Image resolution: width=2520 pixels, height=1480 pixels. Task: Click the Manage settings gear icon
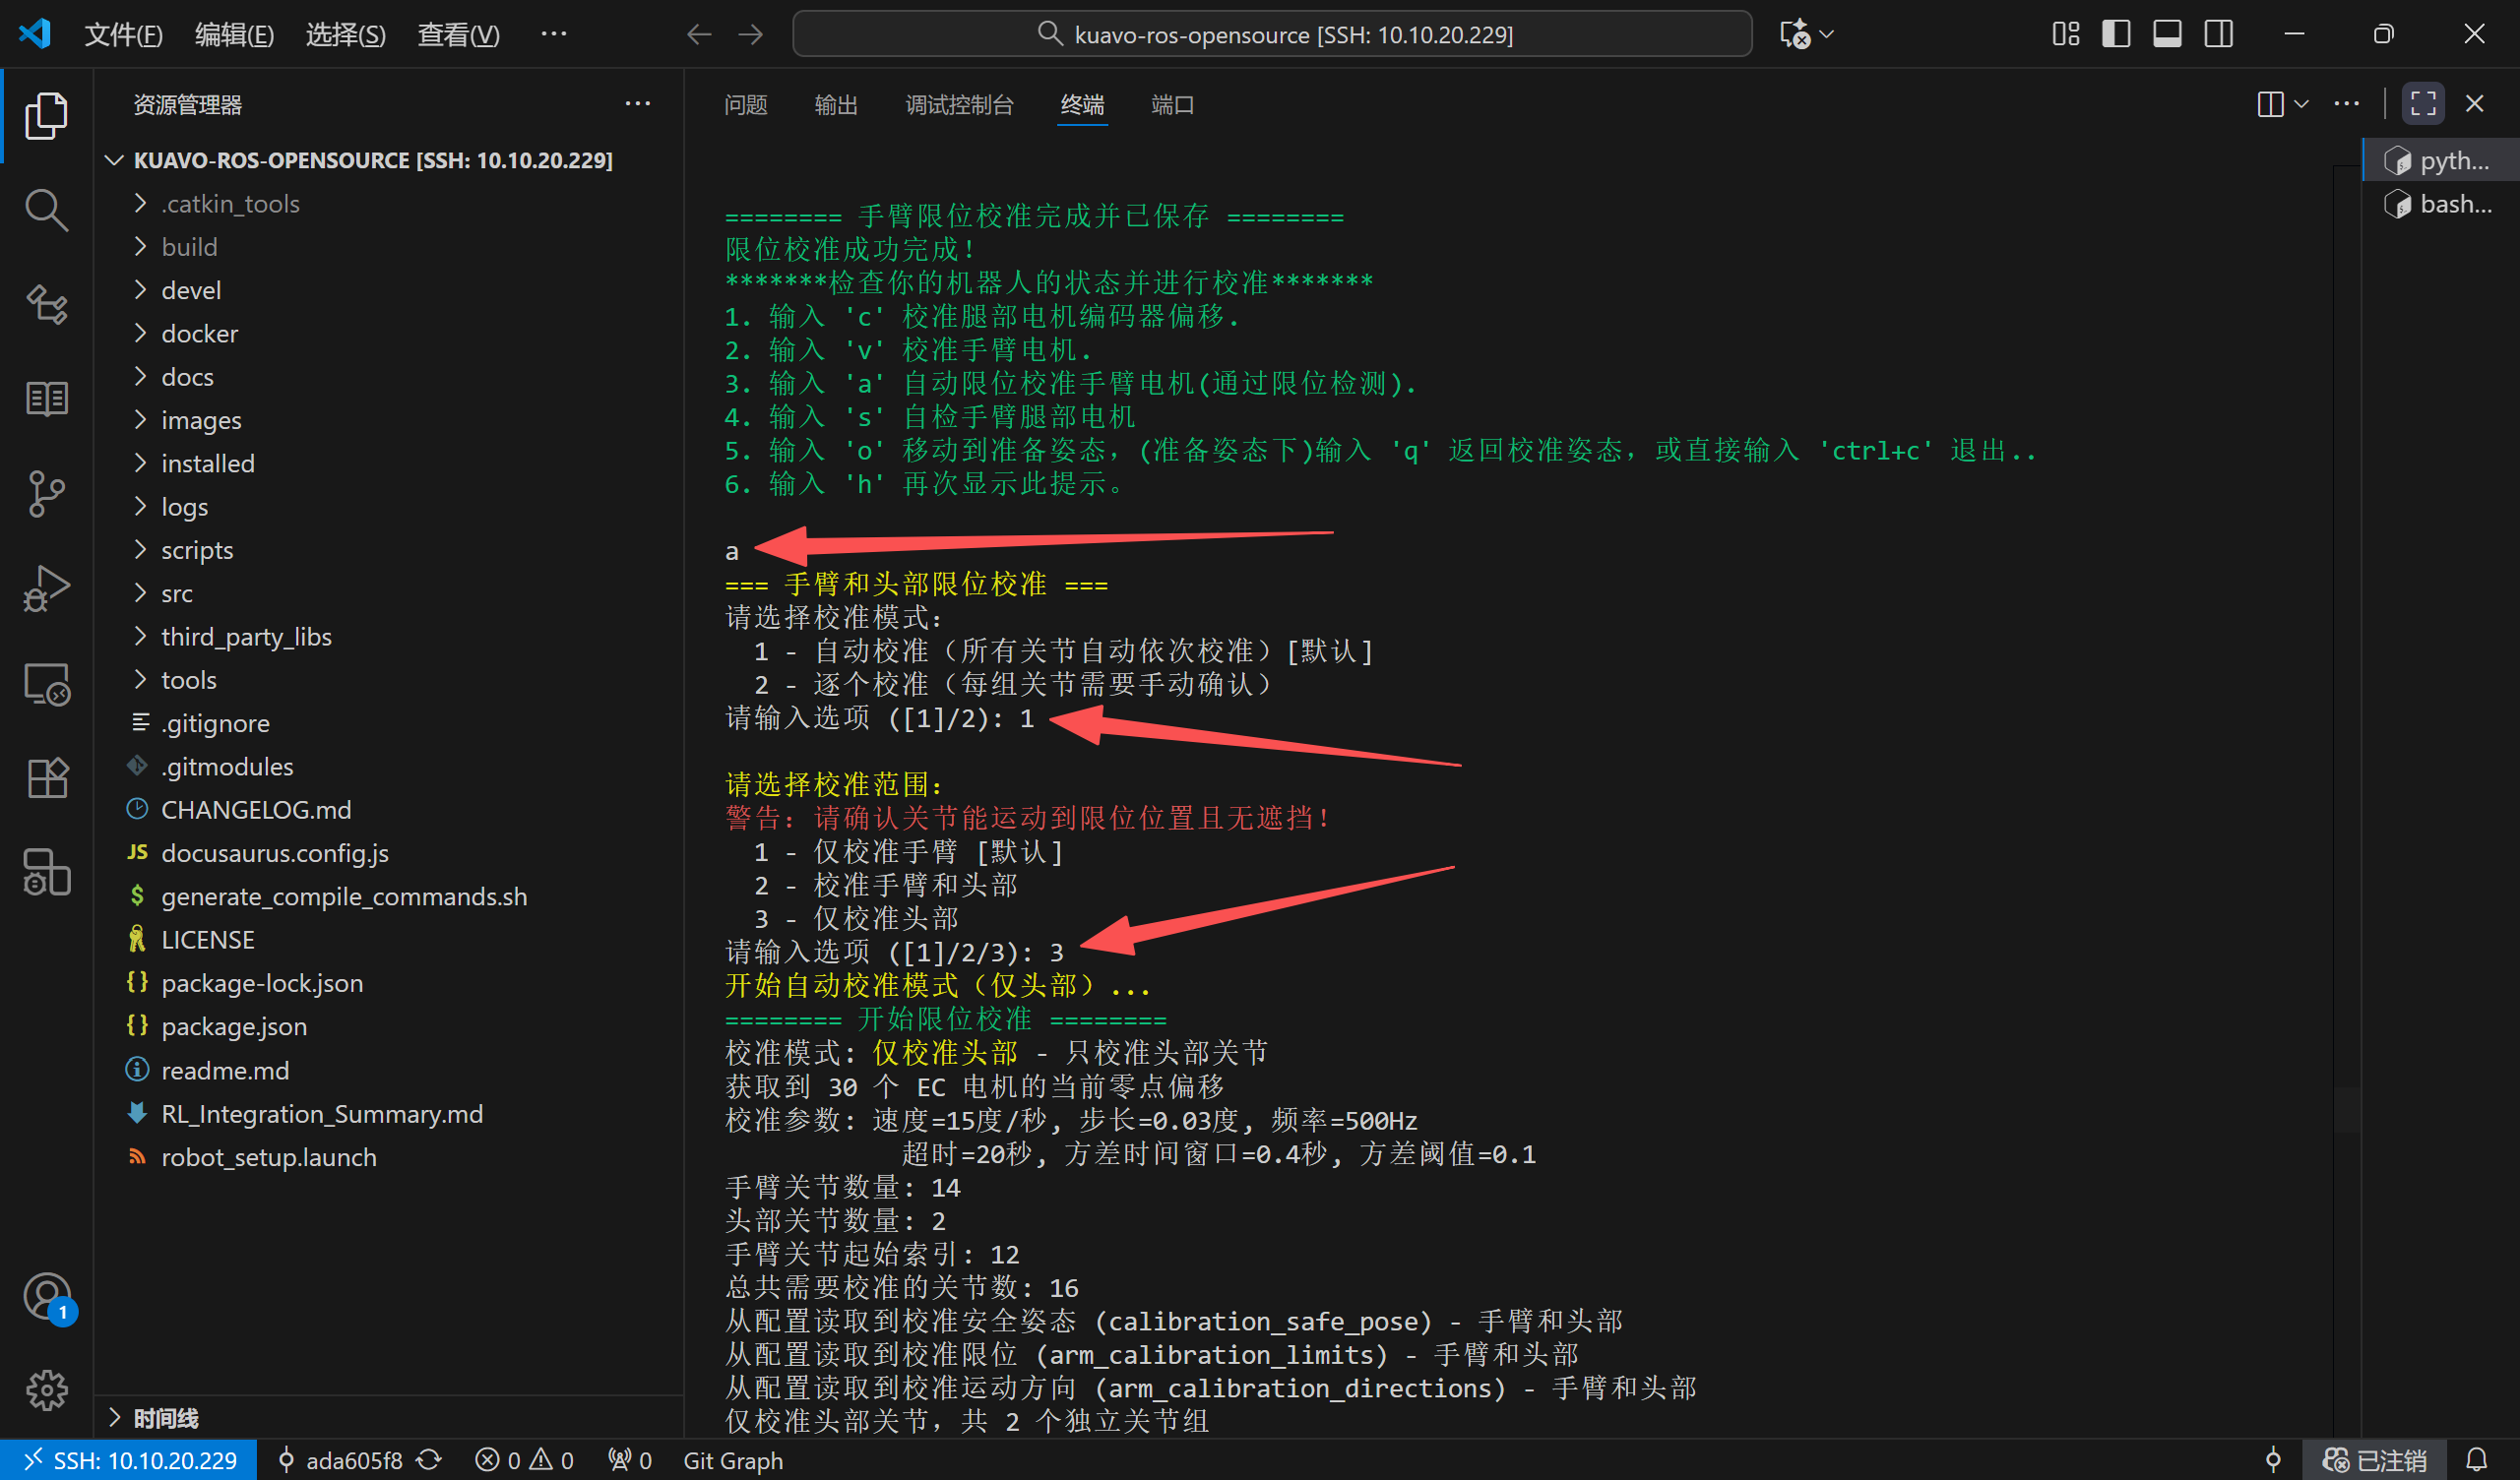pyautogui.click(x=46, y=1389)
